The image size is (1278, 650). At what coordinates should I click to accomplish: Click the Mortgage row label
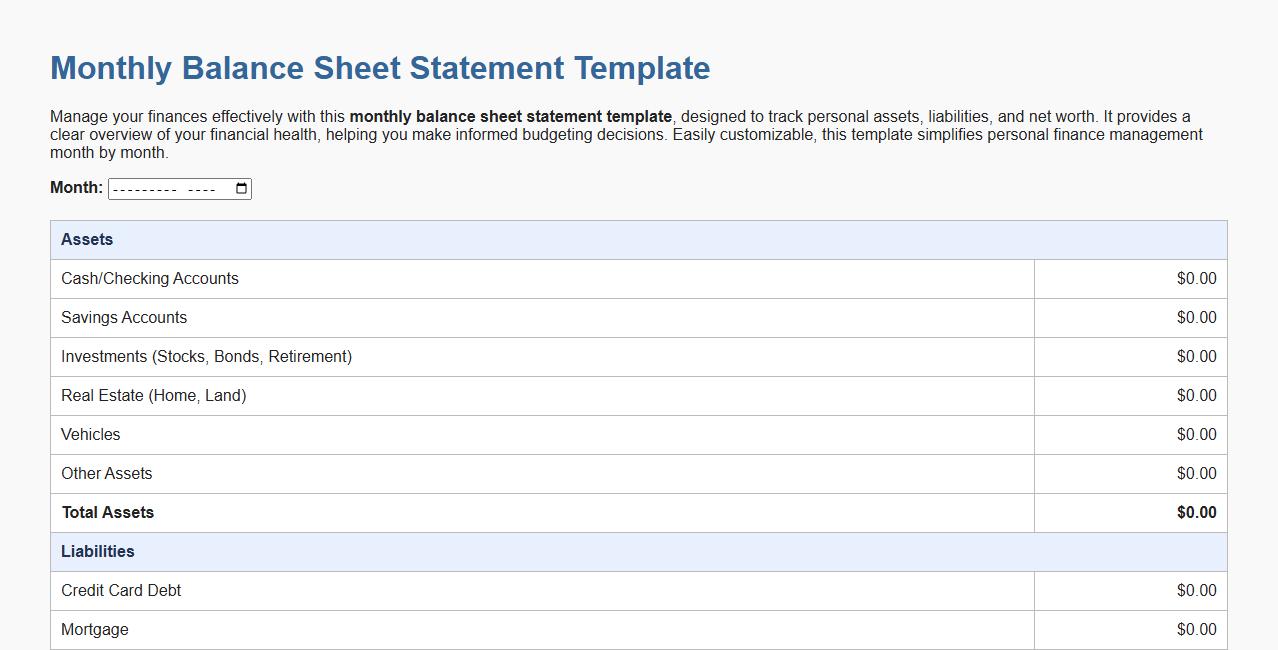(x=94, y=629)
